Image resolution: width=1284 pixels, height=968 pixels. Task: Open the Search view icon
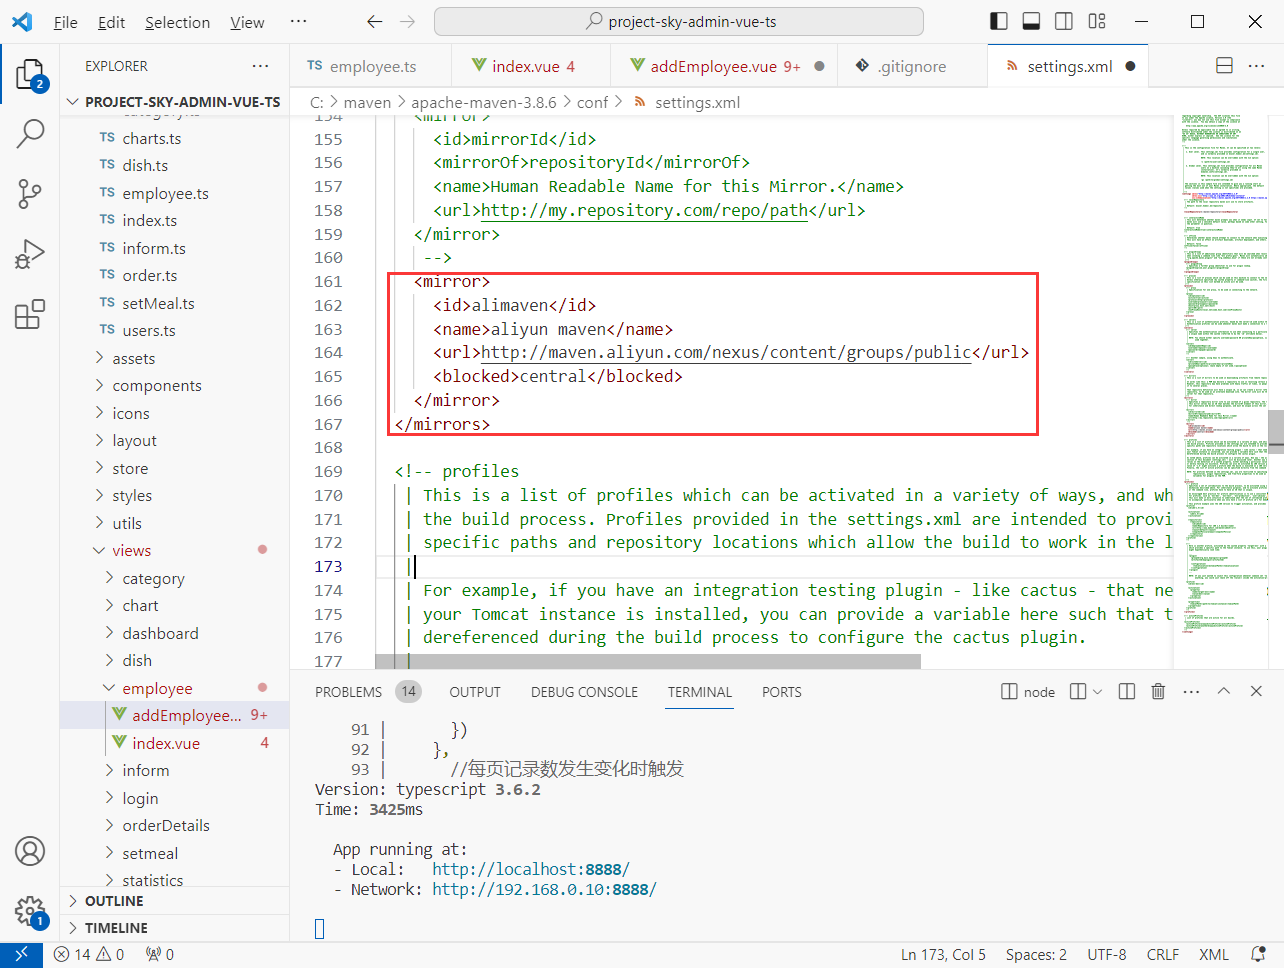[30, 134]
